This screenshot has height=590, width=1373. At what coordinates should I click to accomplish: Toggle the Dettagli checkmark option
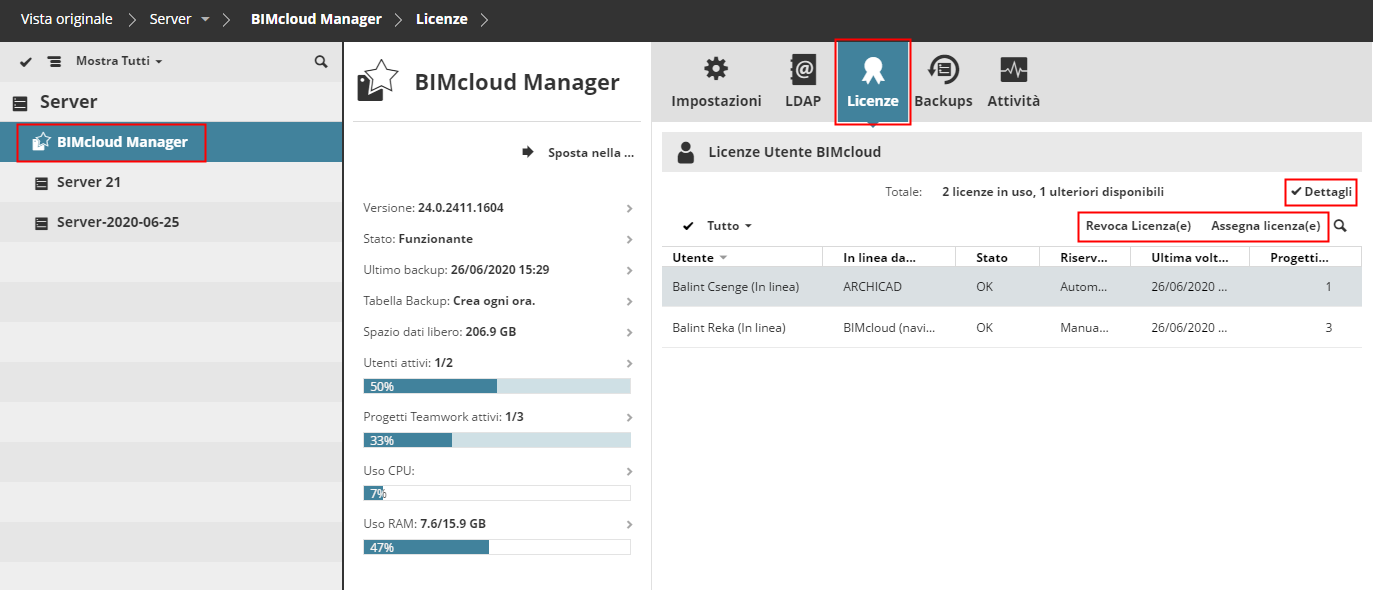click(x=1321, y=191)
